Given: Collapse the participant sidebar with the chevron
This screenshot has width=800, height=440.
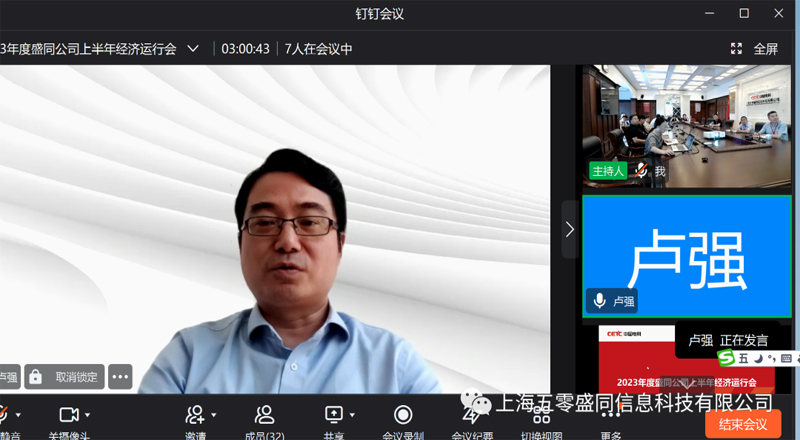Looking at the screenshot, I should click(570, 229).
